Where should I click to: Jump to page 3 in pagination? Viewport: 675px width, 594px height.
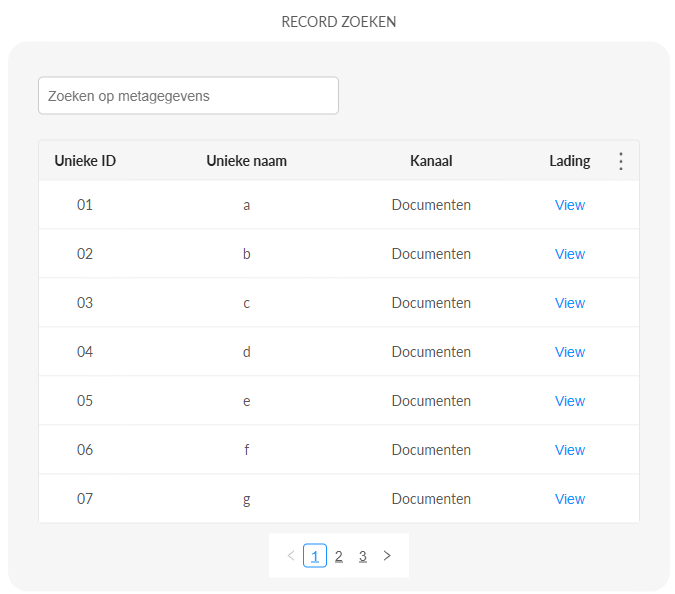point(363,556)
